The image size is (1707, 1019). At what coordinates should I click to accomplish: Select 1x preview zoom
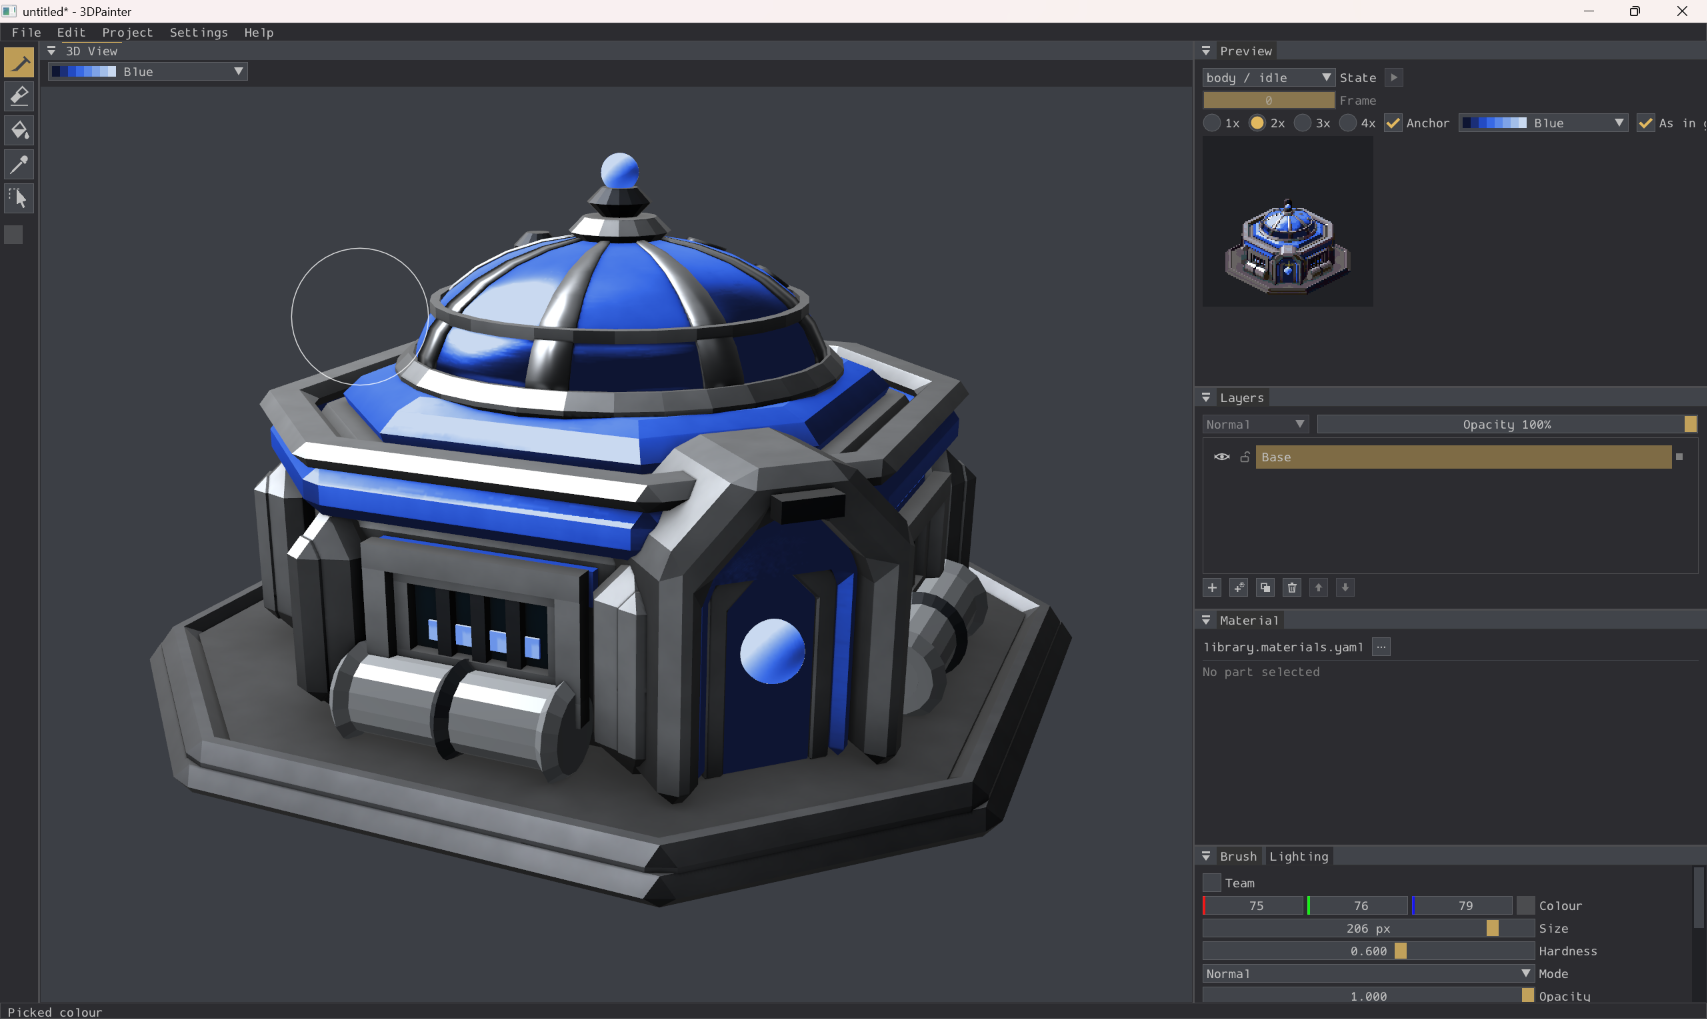click(1212, 123)
